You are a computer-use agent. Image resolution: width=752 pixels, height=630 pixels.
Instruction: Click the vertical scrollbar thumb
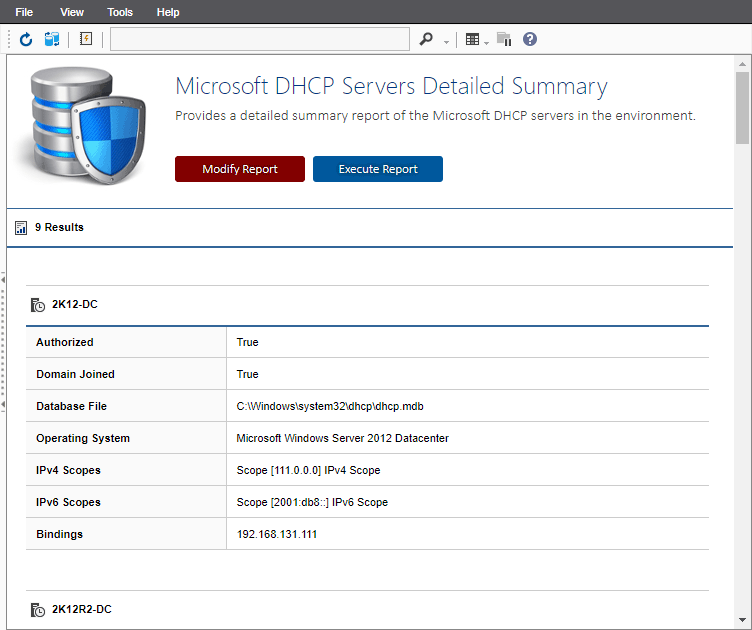(x=742, y=108)
